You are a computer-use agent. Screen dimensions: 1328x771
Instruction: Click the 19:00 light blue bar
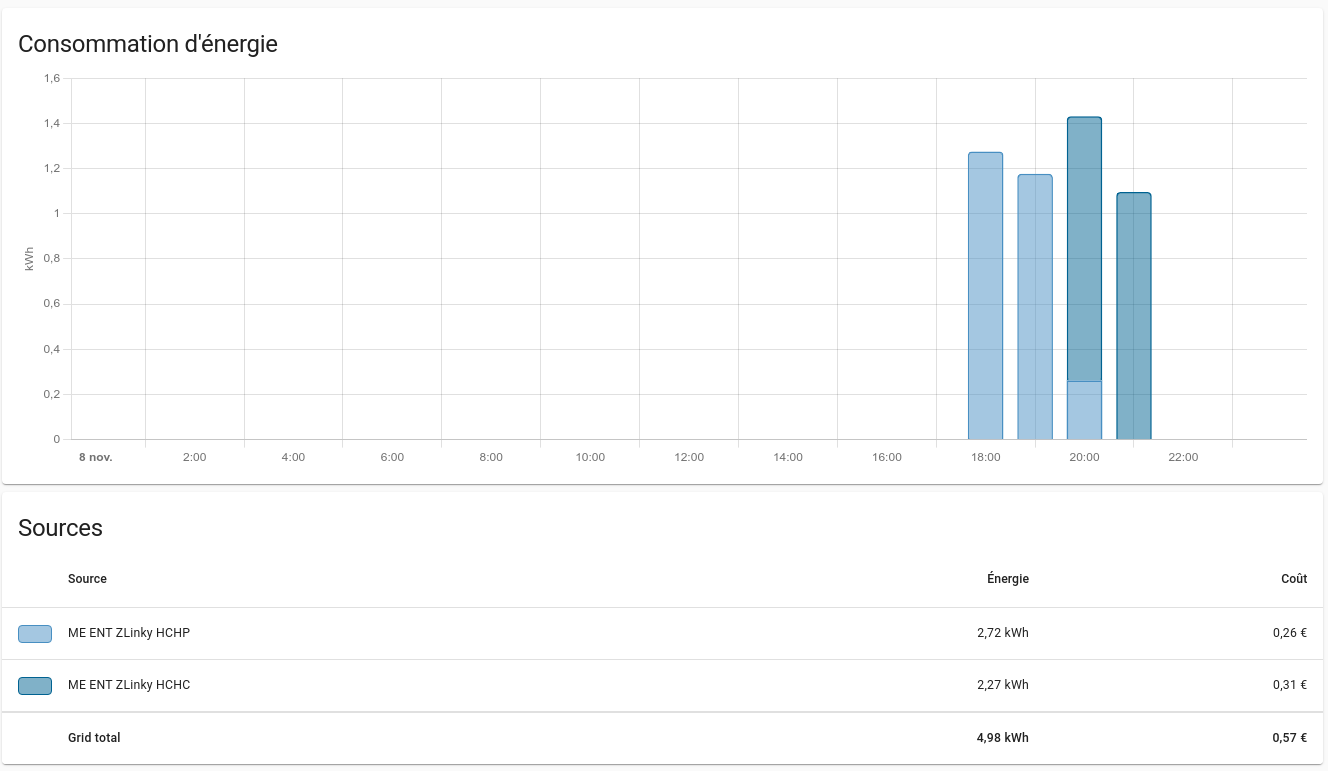[1035, 307]
